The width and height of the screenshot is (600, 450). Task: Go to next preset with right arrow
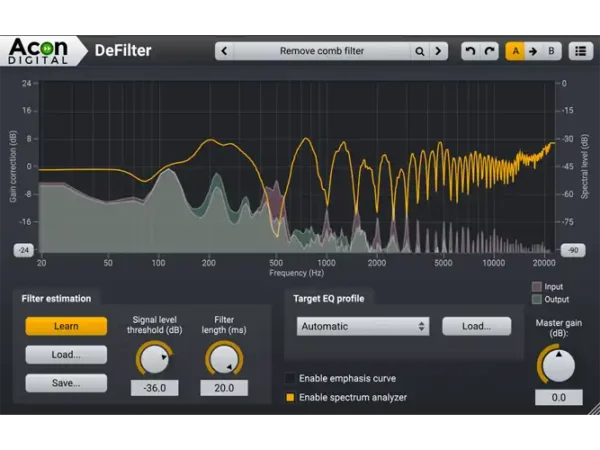pyautogui.click(x=438, y=51)
